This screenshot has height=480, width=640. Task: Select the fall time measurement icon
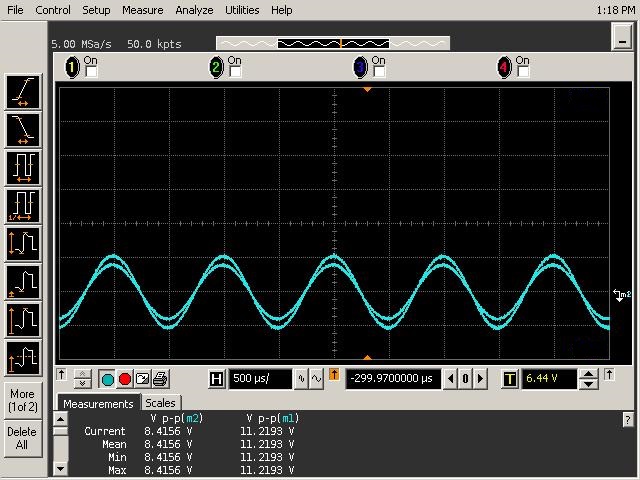tap(23, 129)
